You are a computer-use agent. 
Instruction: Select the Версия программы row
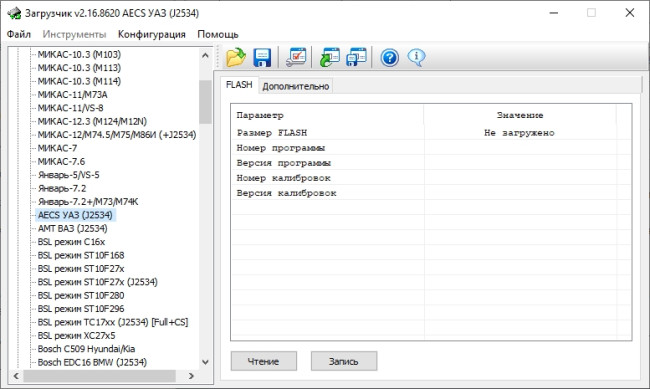point(431,163)
